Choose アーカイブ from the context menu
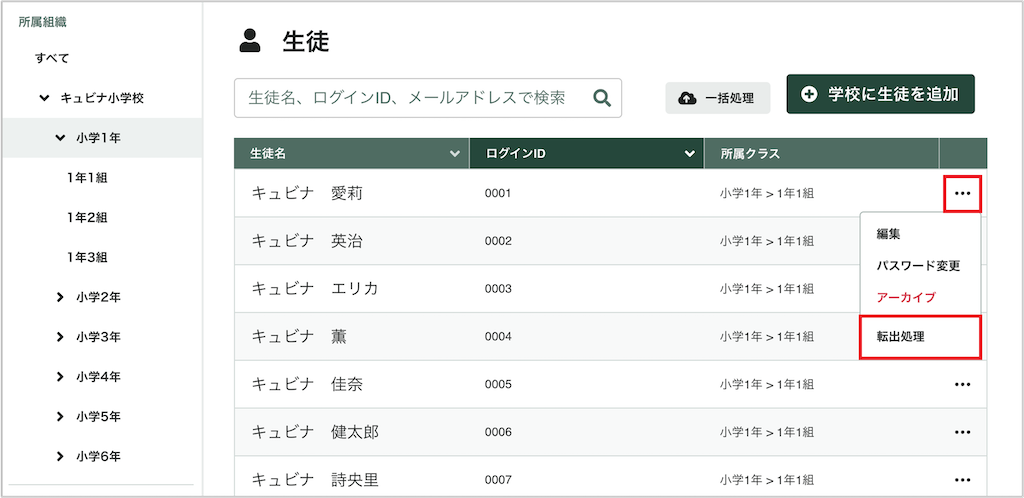 tap(906, 297)
